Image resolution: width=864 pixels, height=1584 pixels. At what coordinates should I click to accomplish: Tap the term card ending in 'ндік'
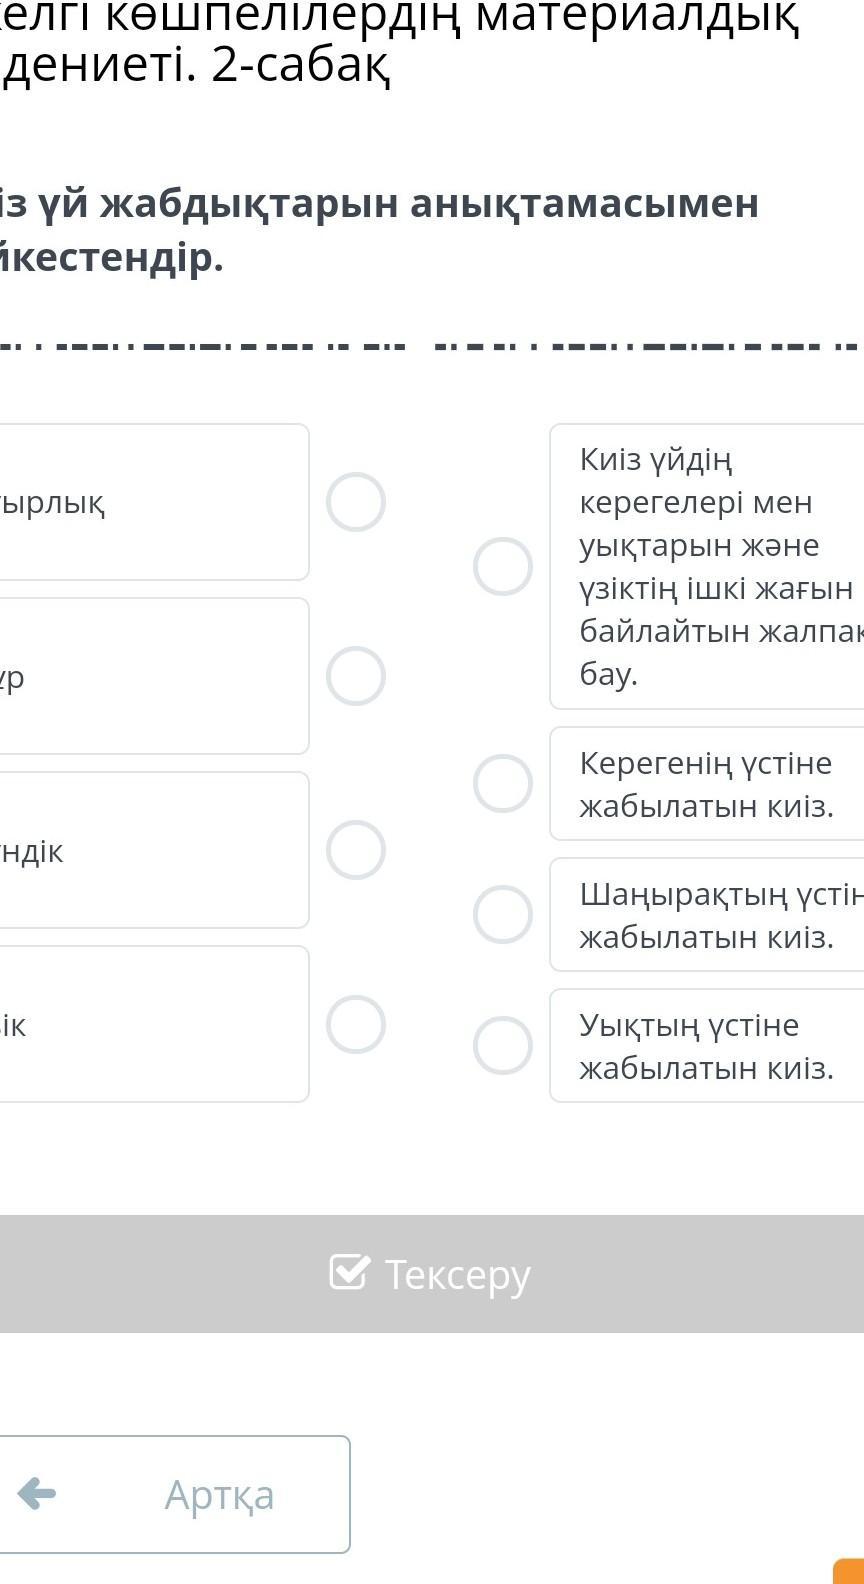[x=150, y=850]
